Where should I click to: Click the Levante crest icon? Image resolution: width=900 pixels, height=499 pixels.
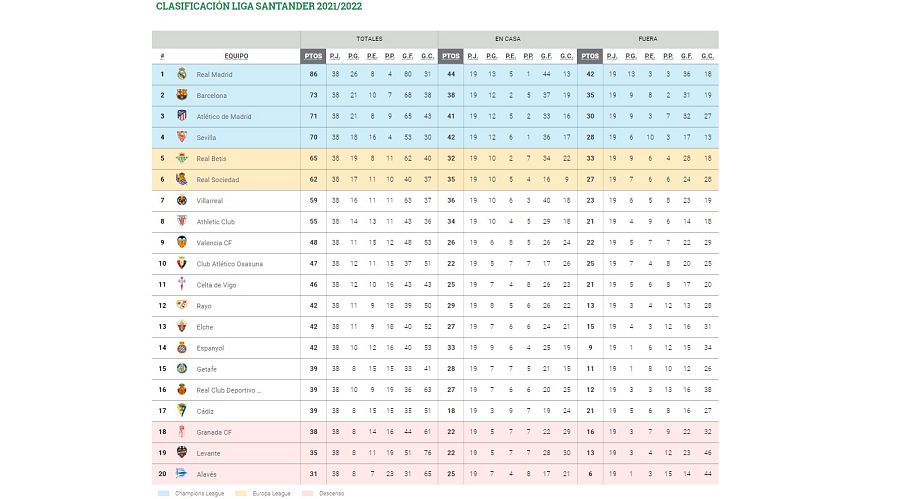pos(182,452)
